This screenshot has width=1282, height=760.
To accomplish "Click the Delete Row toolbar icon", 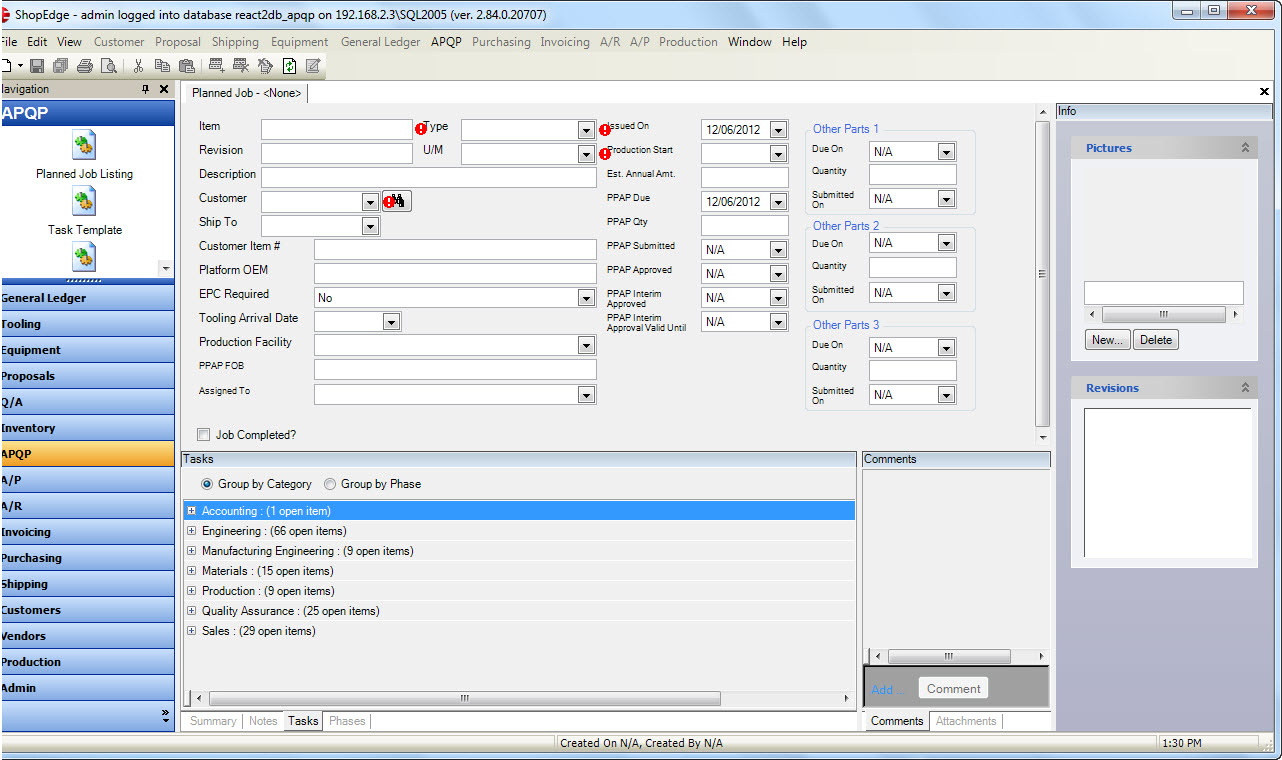I will (x=240, y=66).
